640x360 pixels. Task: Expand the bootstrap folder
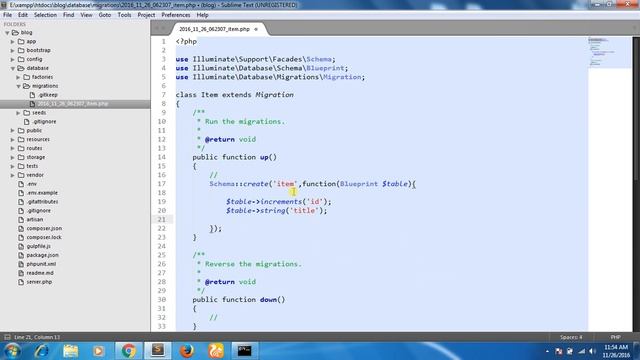[13, 51]
